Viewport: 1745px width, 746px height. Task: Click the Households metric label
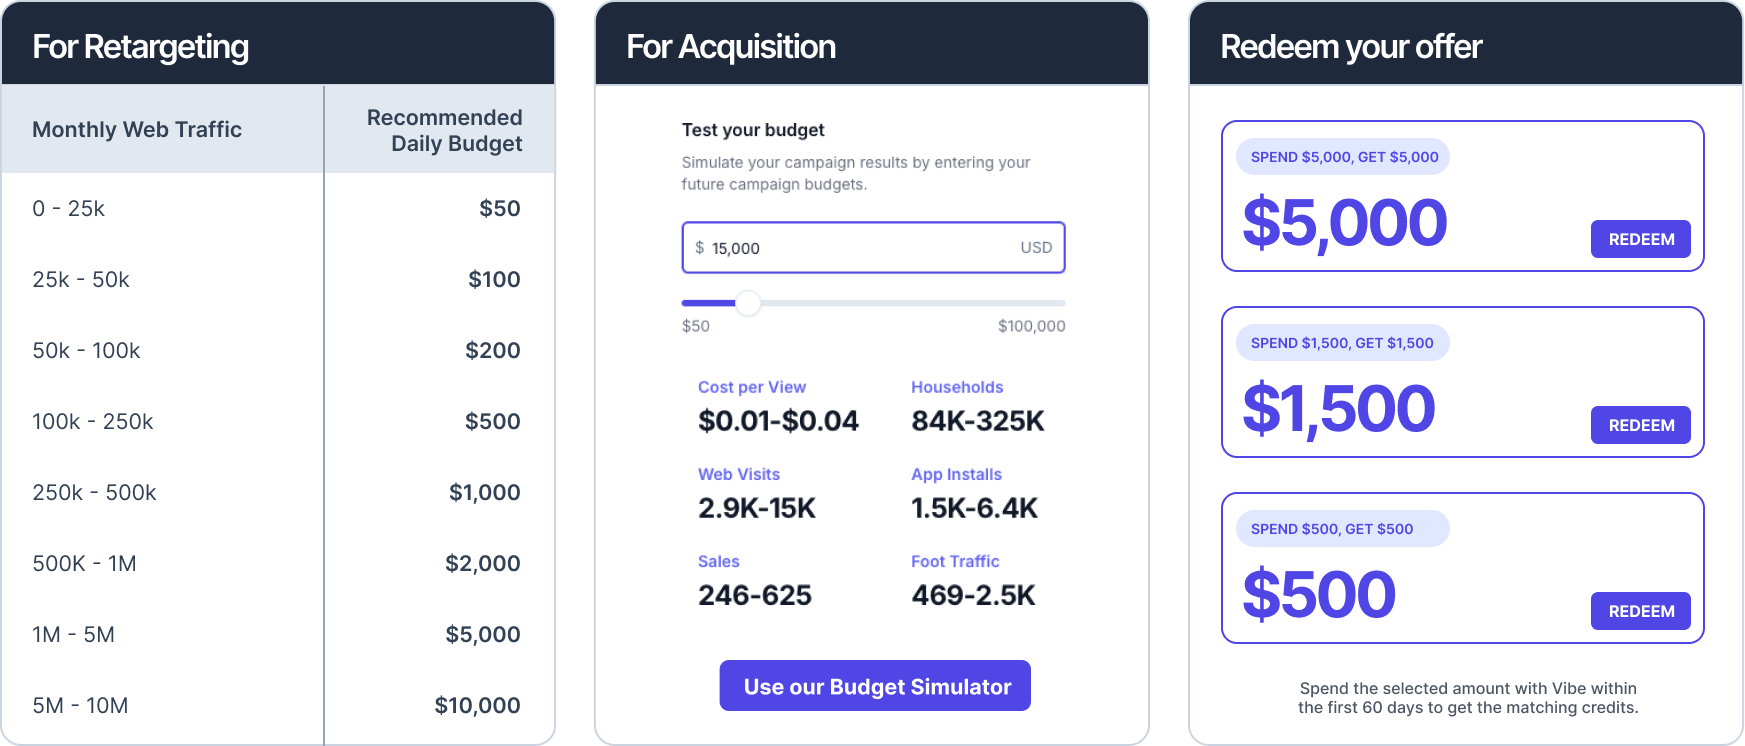957,387
